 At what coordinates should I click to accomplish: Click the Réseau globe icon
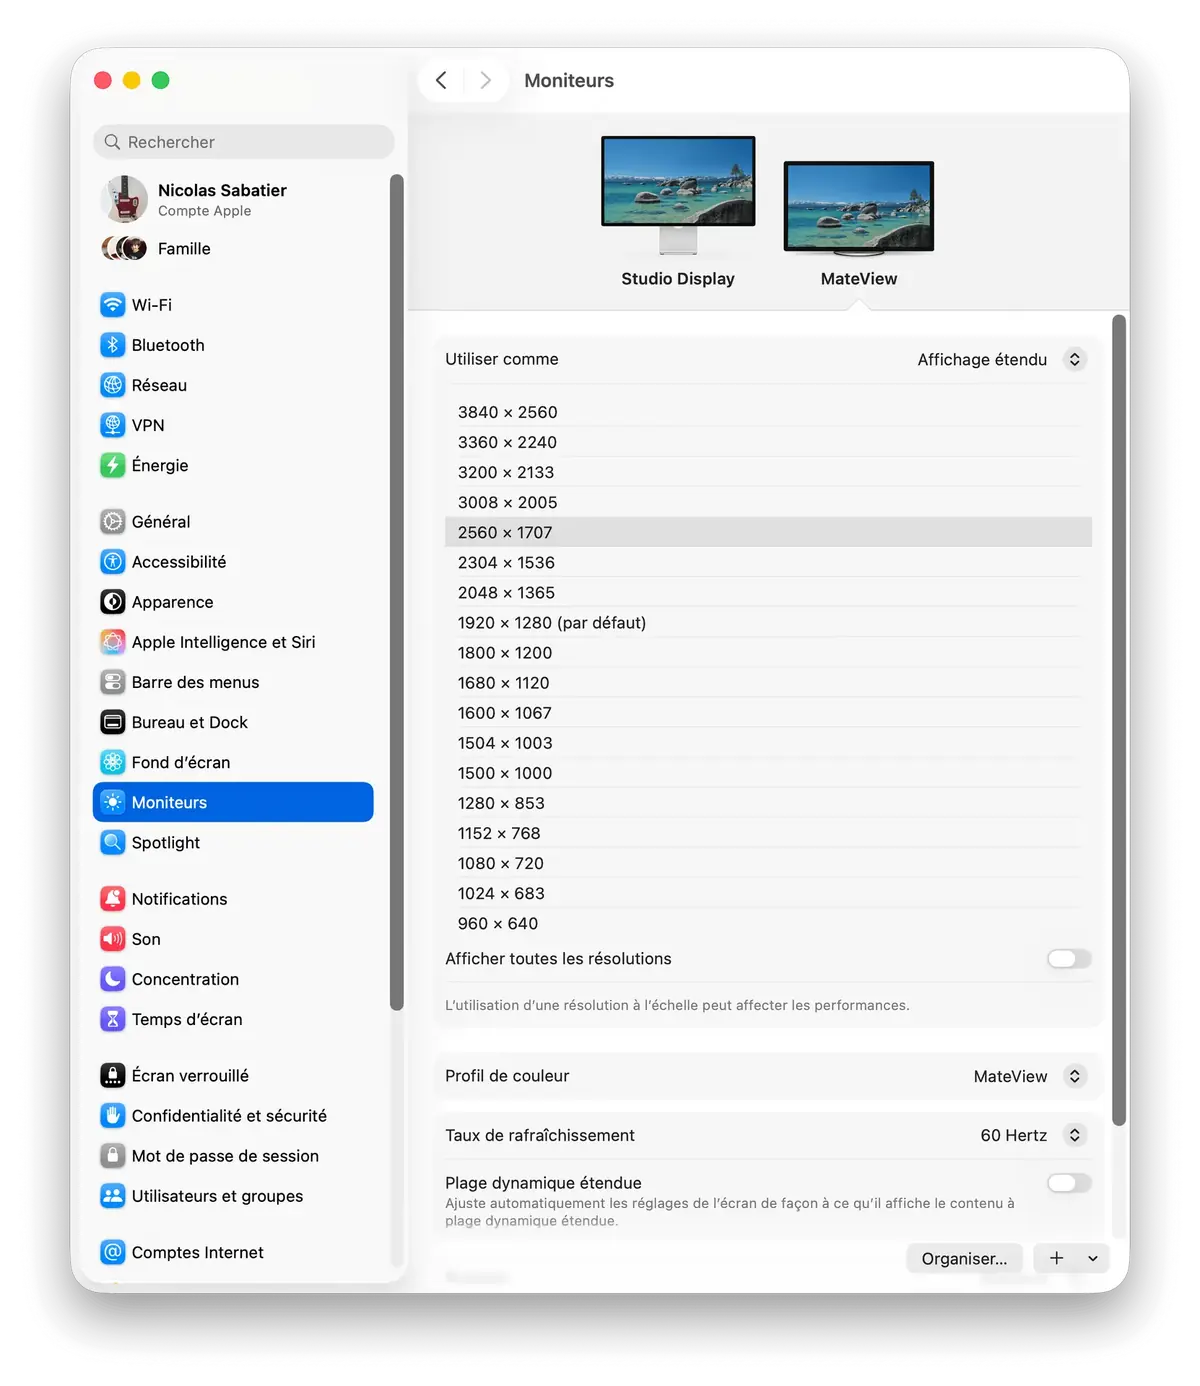113,385
